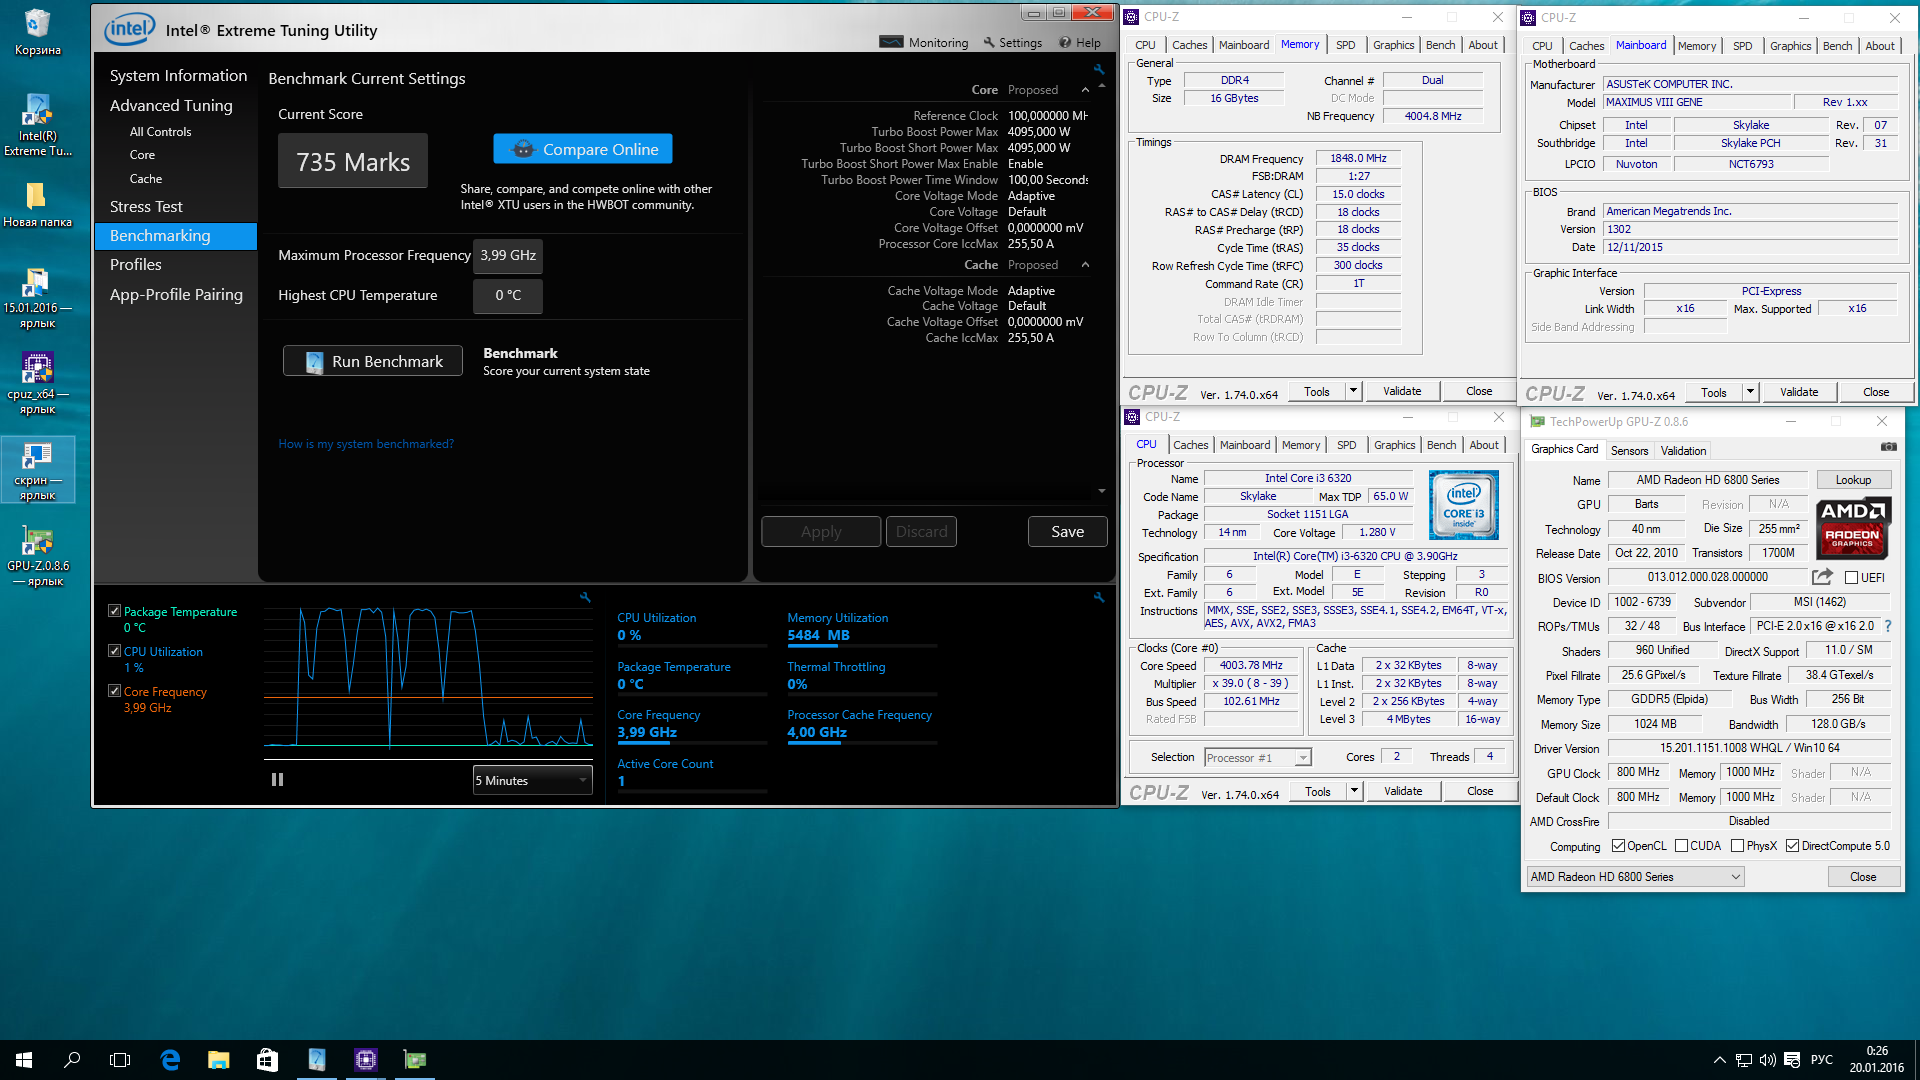
Task: Open the taskbar clock and date
Action: pyautogui.click(x=1876, y=1060)
